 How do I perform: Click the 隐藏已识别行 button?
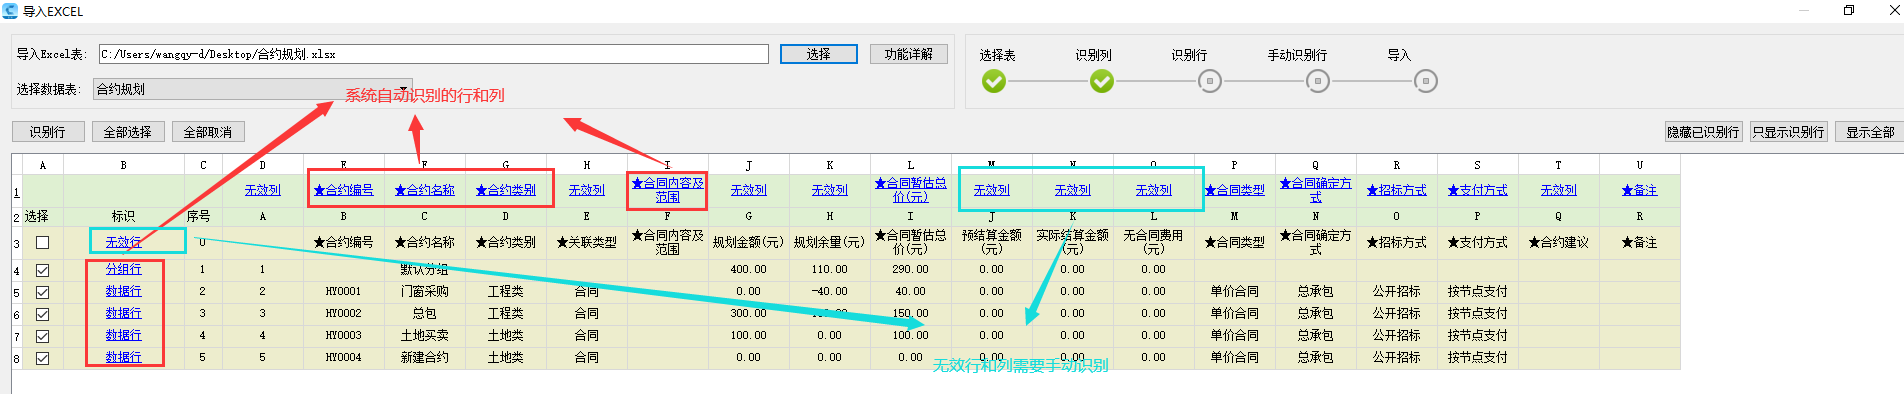pyautogui.click(x=1703, y=132)
